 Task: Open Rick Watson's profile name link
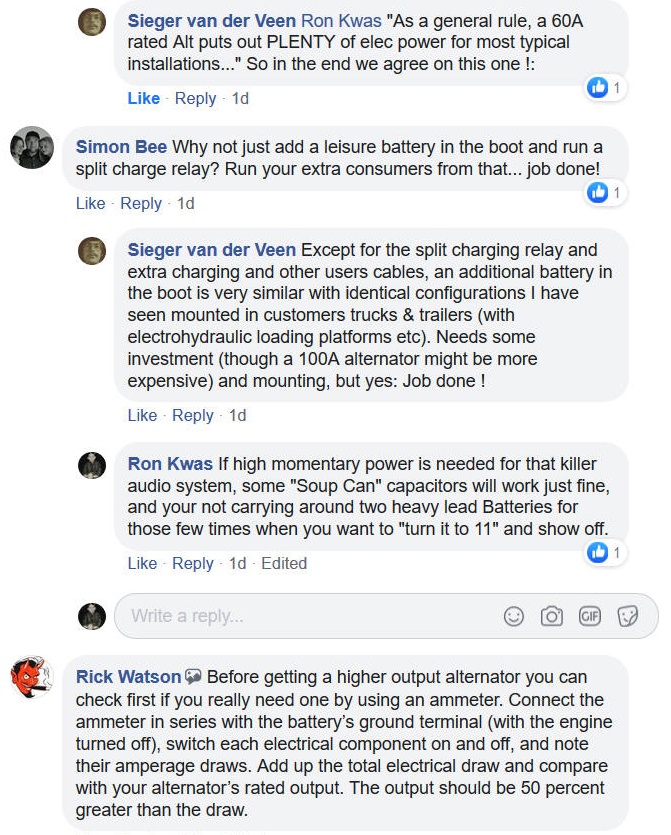128,677
